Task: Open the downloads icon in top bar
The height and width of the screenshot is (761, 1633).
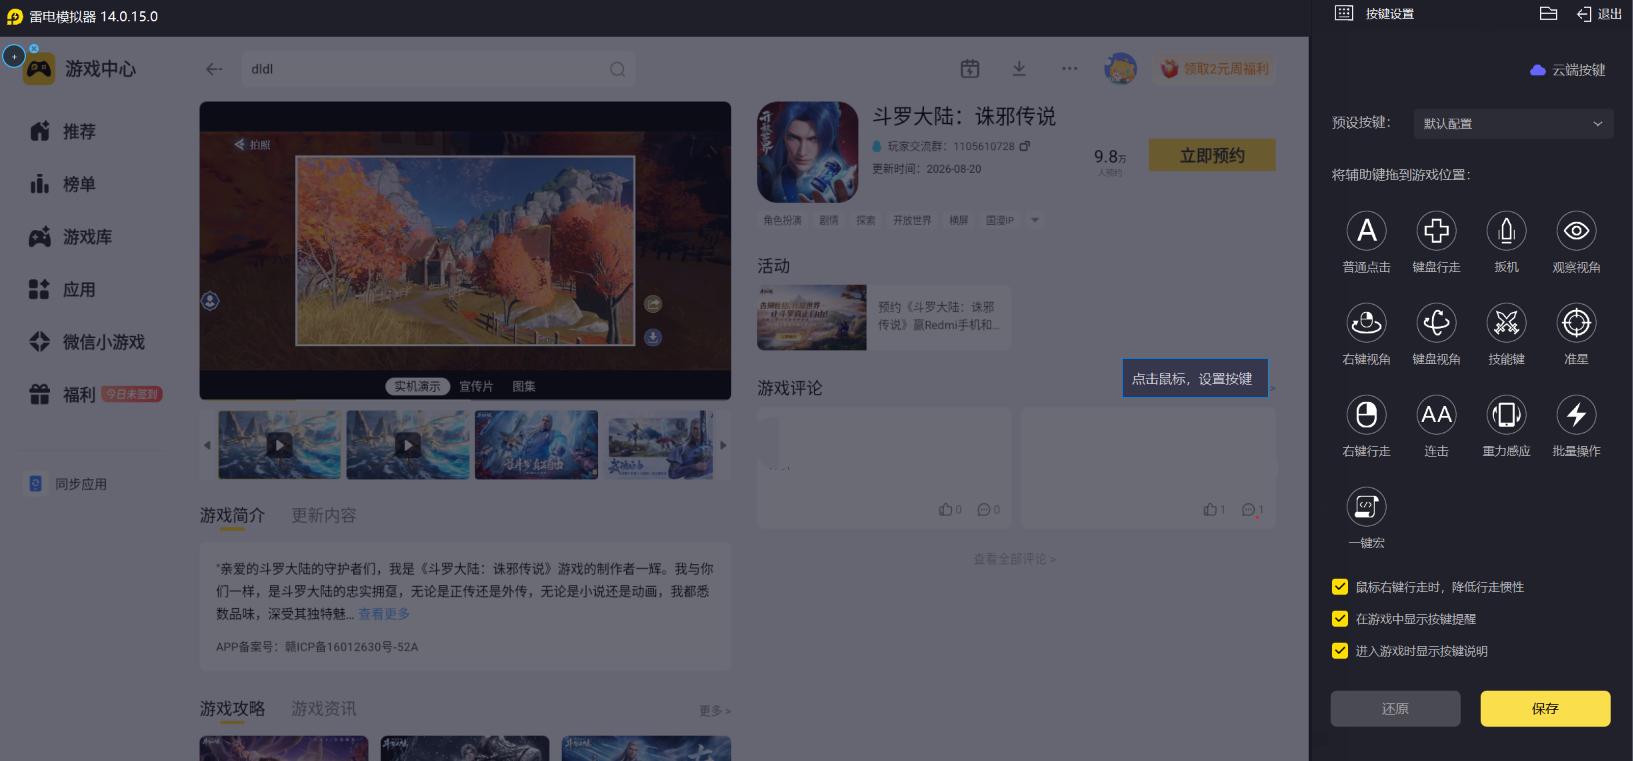Action: tap(1019, 68)
